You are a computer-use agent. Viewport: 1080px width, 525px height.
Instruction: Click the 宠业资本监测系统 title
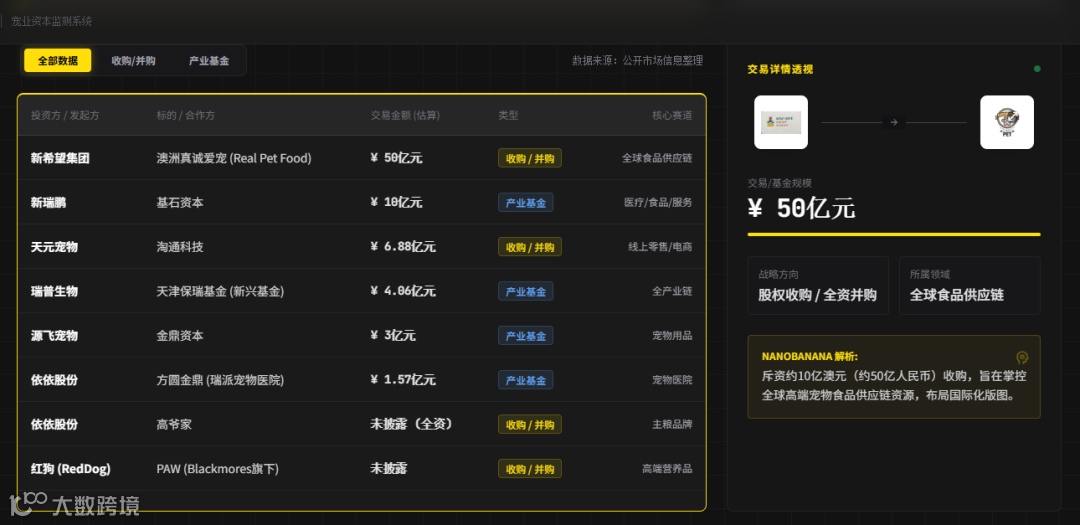click(51, 21)
